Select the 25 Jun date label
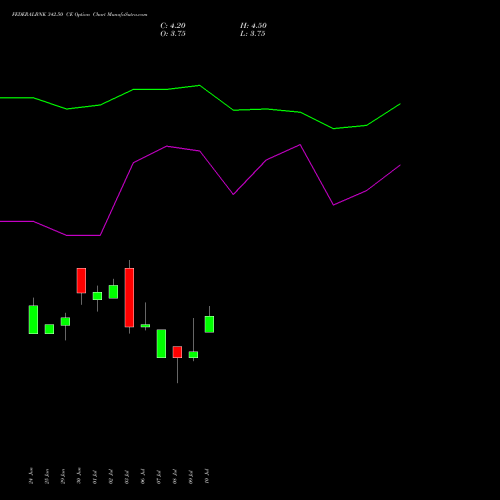Screen dimensions: 500x500 [x=47, y=476]
